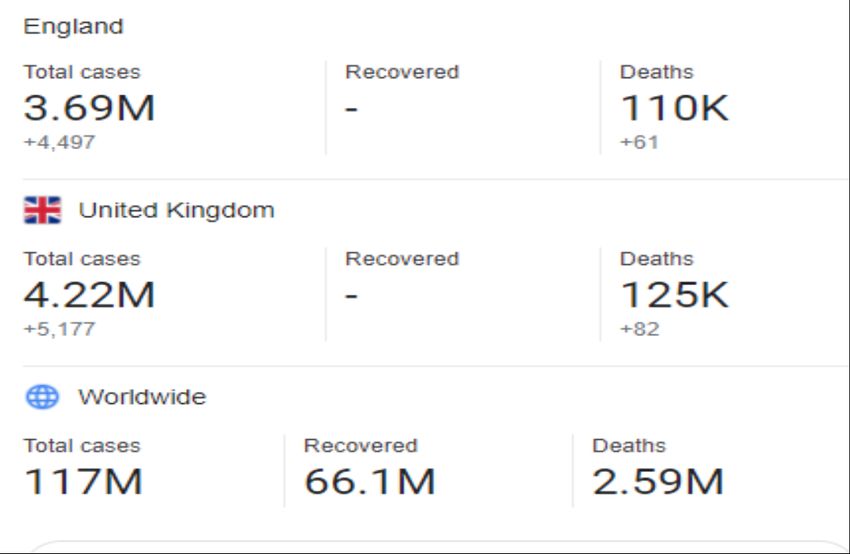Click the England Recovered label
This screenshot has width=850, height=554.
[x=402, y=72]
